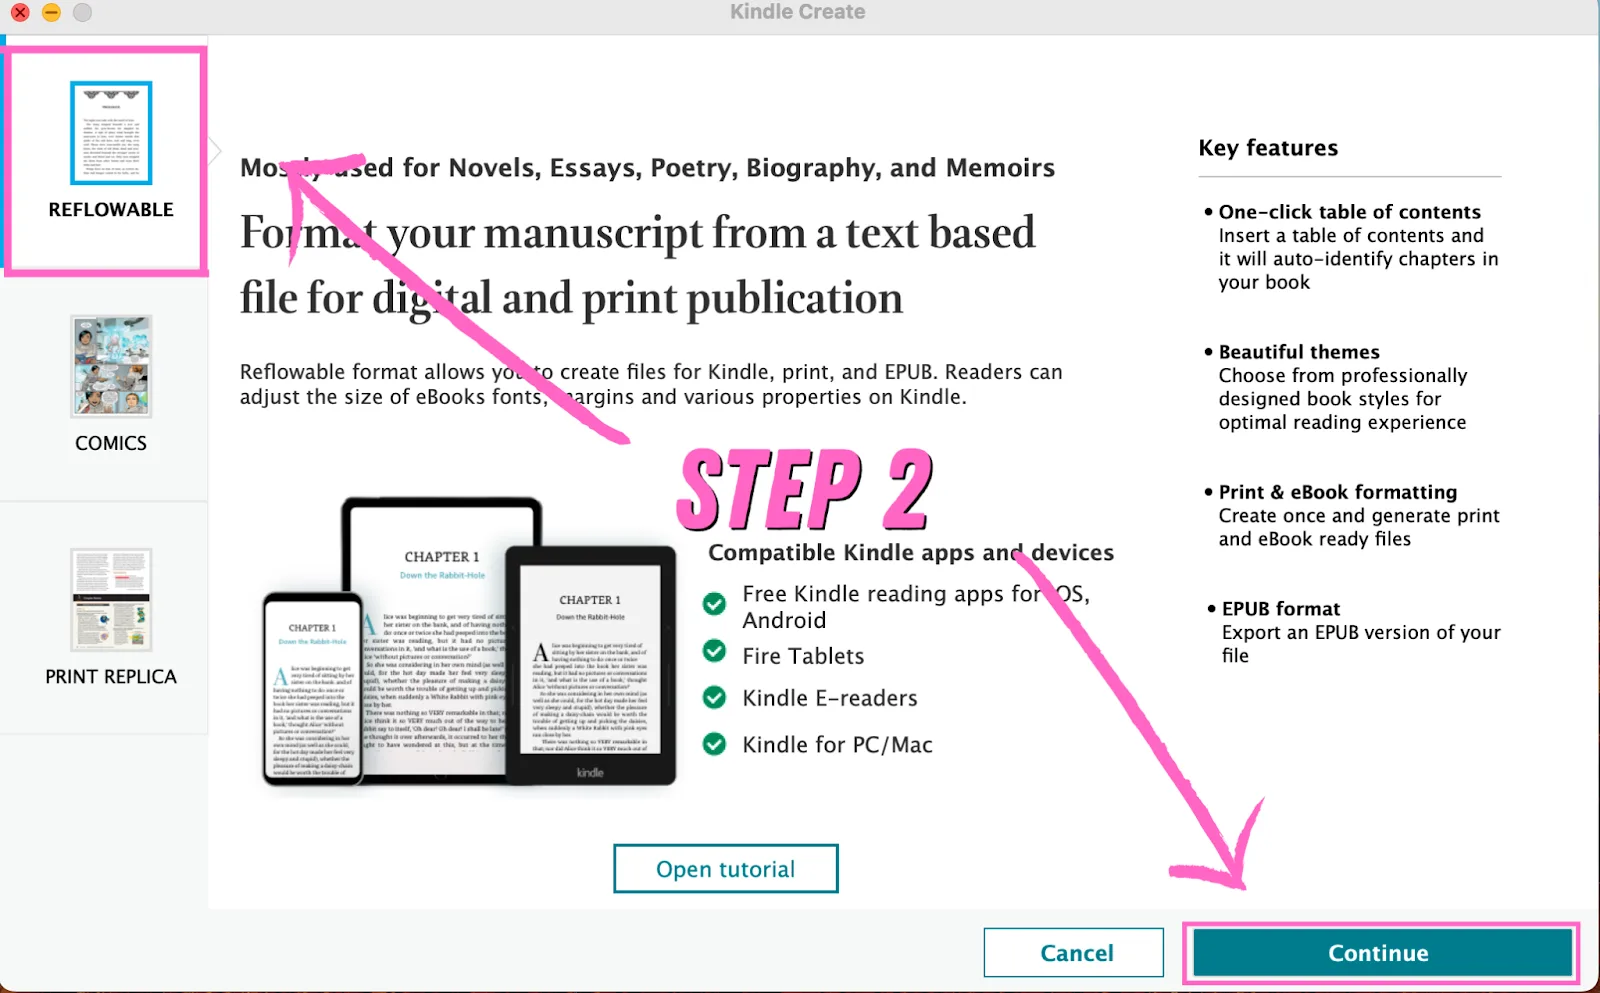Screen dimensions: 1600x993
Task: Click the green check beside Free Kindle reading apps
Action: (x=714, y=604)
